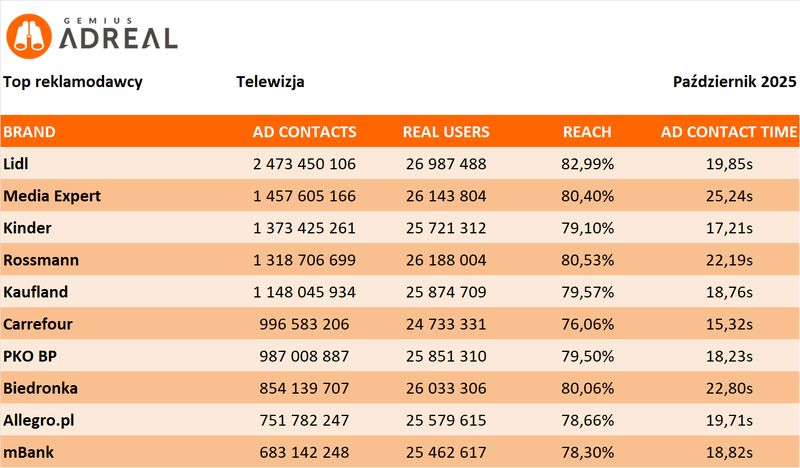Click the BRAND column header
Image resolution: width=800 pixels, height=468 pixels.
click(x=30, y=131)
